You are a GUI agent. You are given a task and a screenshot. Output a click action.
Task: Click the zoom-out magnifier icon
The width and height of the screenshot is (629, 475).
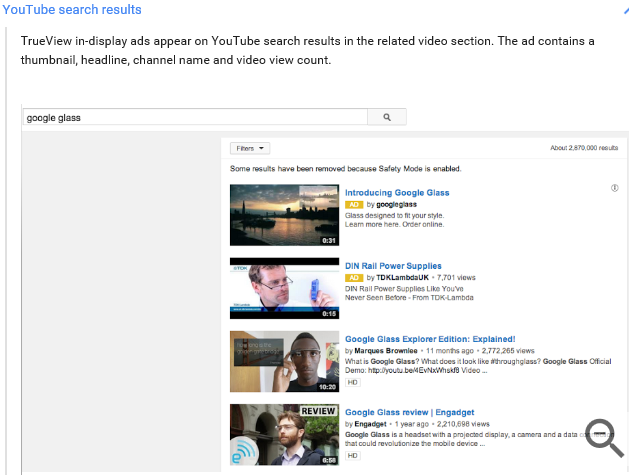[604, 438]
